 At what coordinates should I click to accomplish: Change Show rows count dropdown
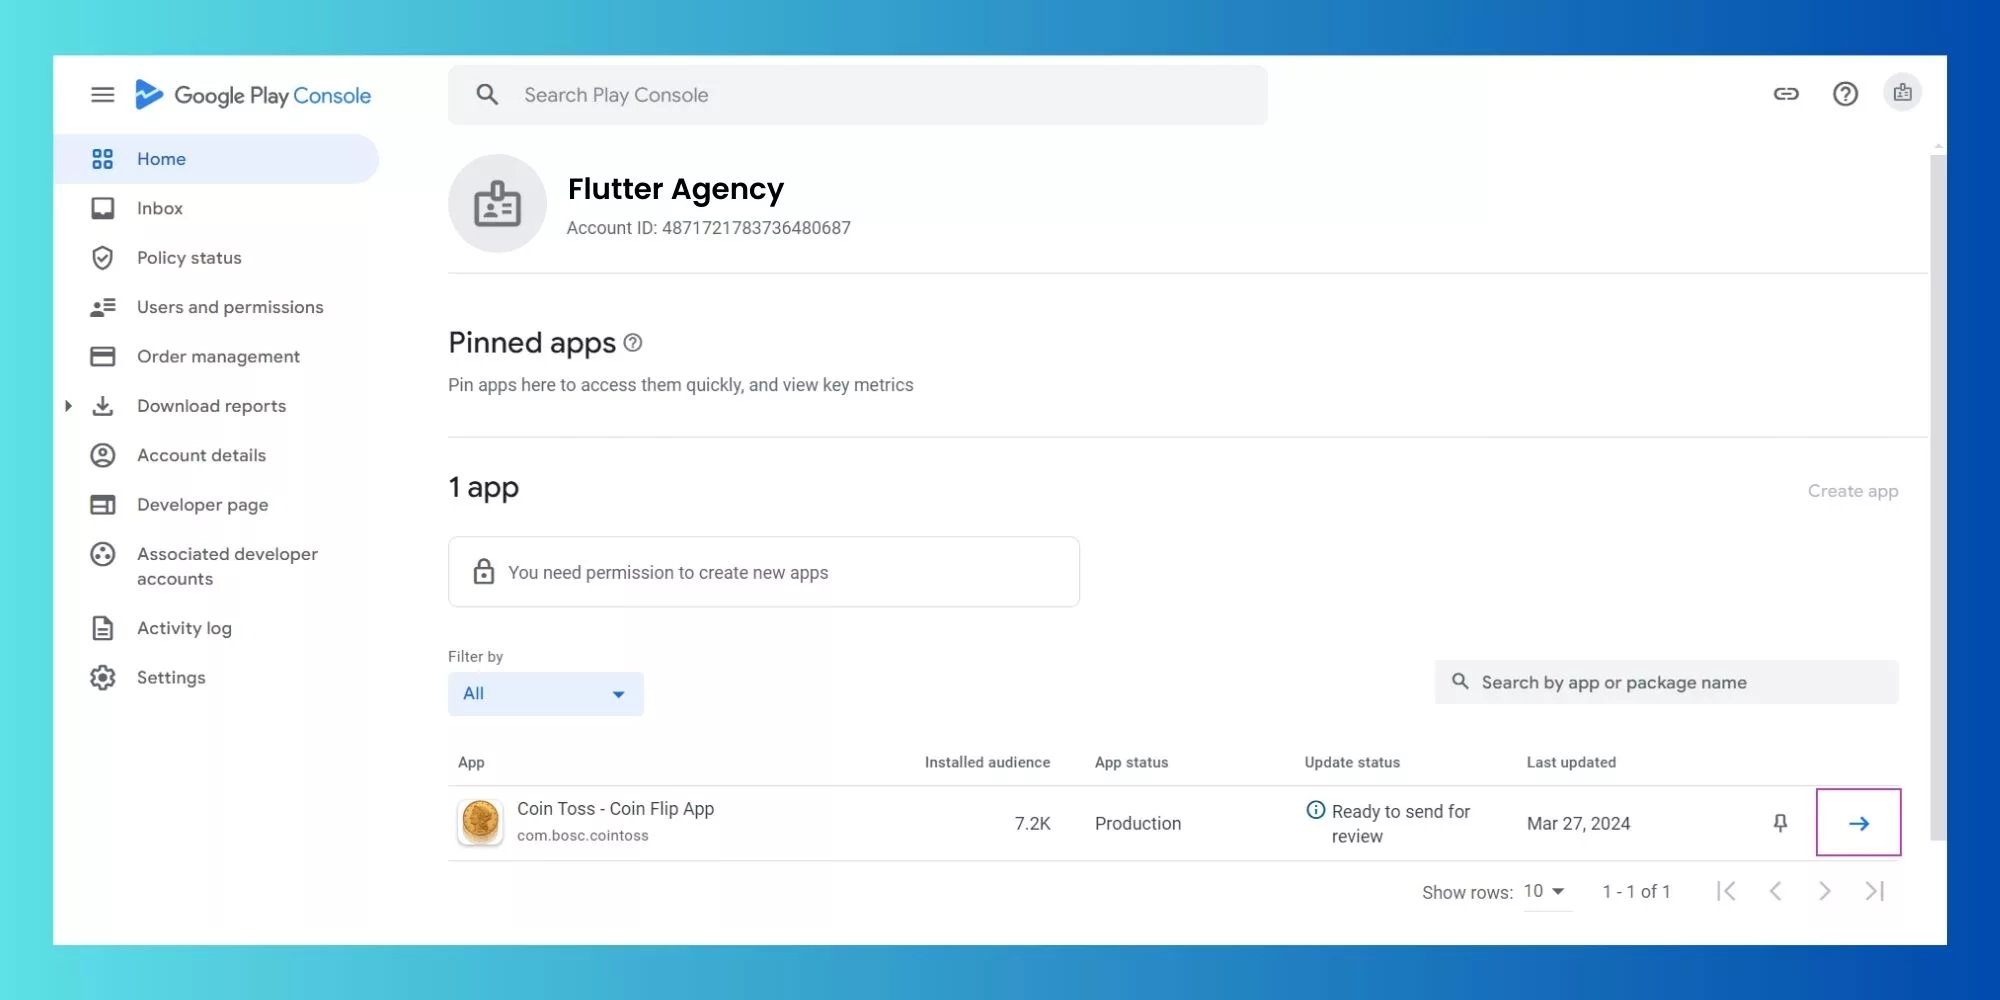[x=1545, y=891]
